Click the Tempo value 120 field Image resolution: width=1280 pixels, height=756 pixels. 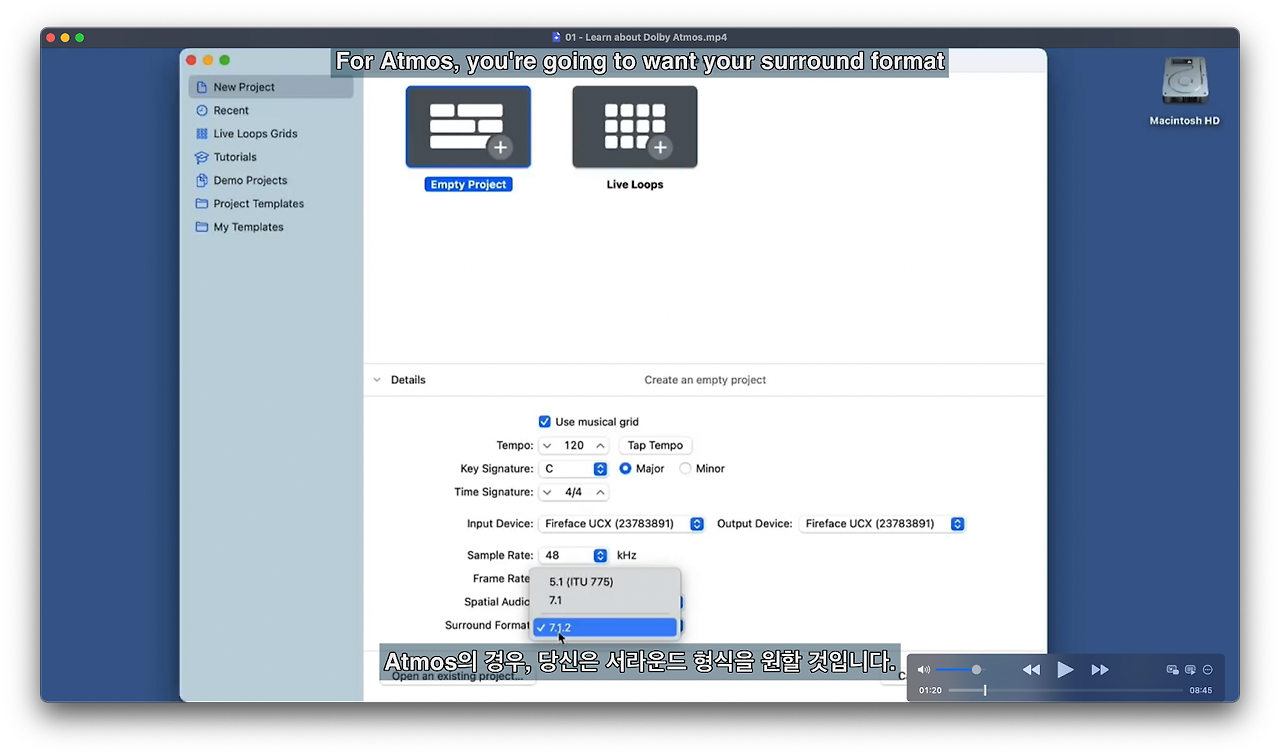[574, 446]
